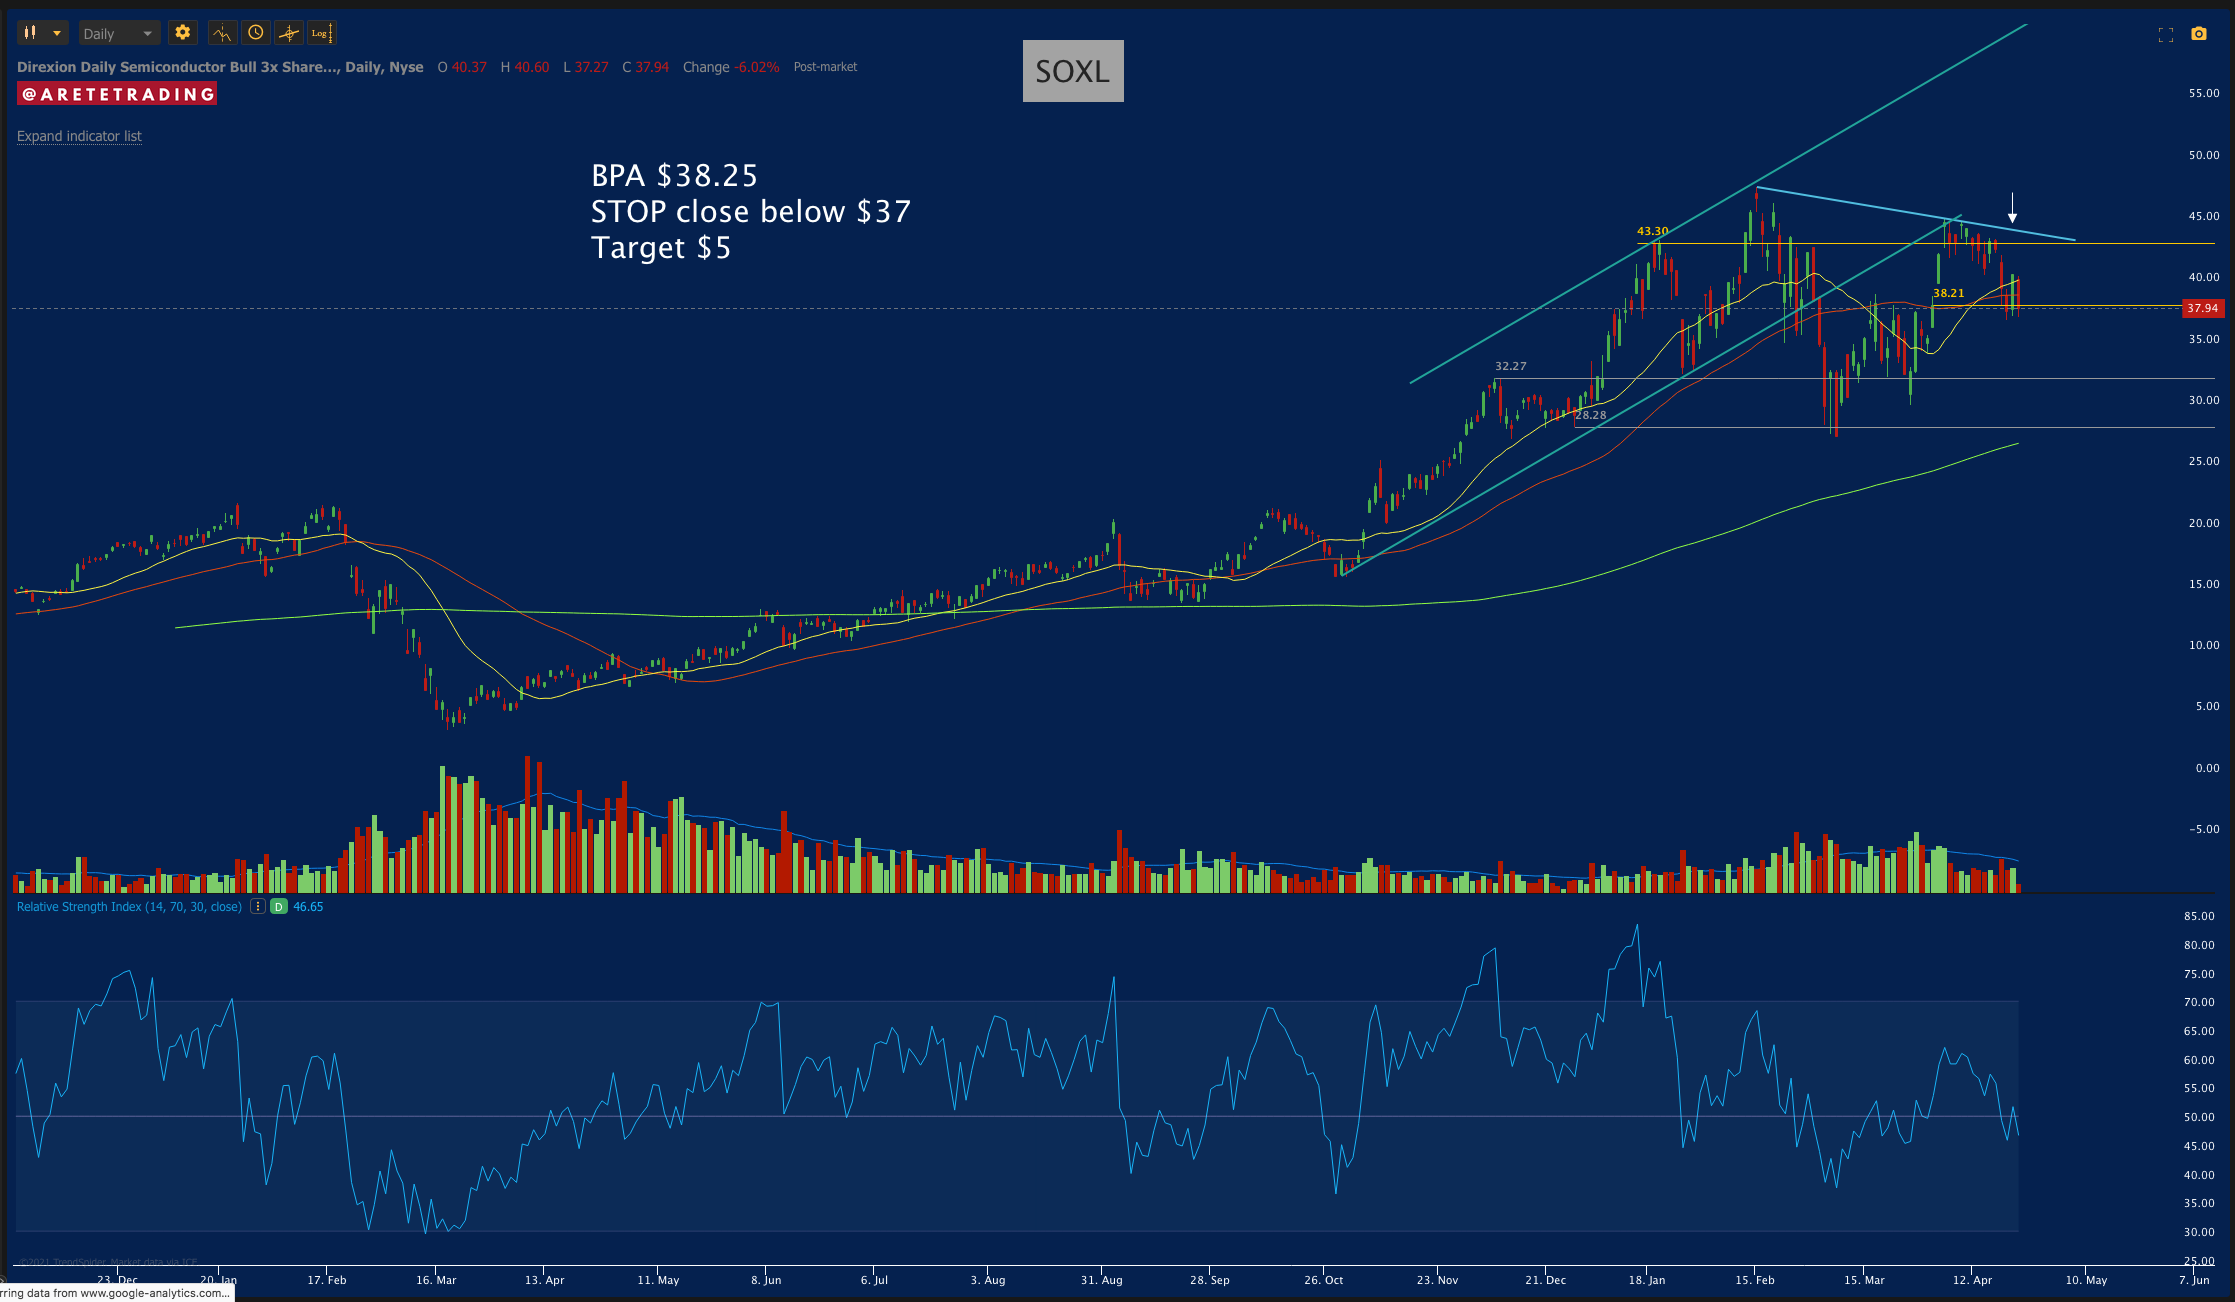
Task: Click the RSI value 46.65
Action: tap(308, 907)
